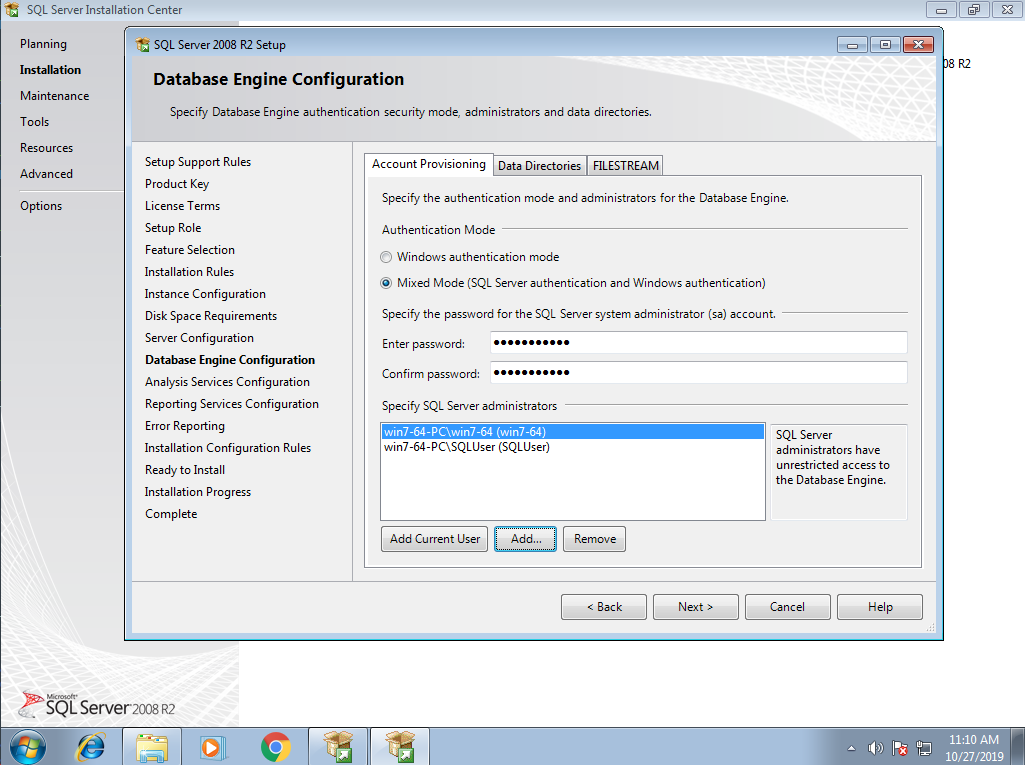Click the Action Center flag tray icon
The height and width of the screenshot is (765, 1025).
[900, 747]
